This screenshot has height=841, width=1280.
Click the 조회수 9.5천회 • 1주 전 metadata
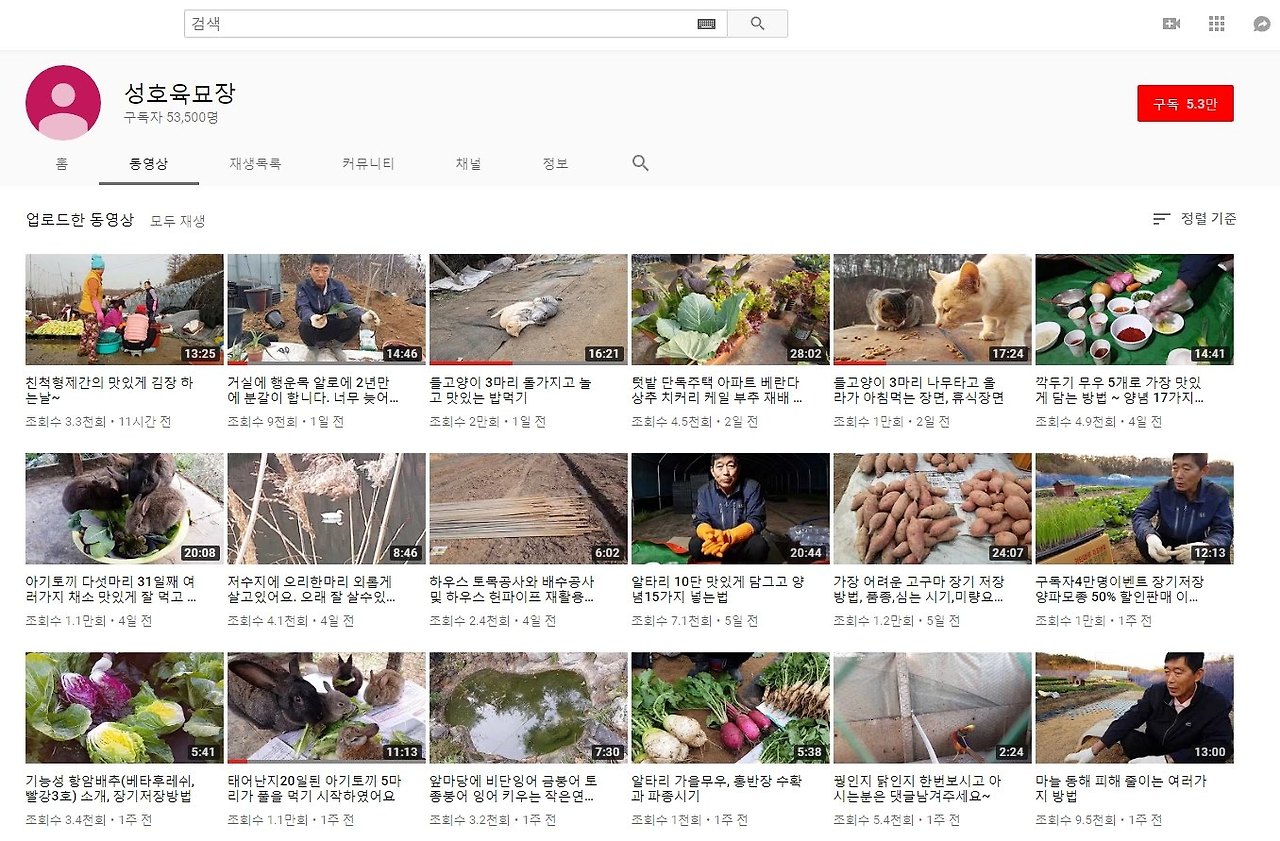coord(1099,820)
